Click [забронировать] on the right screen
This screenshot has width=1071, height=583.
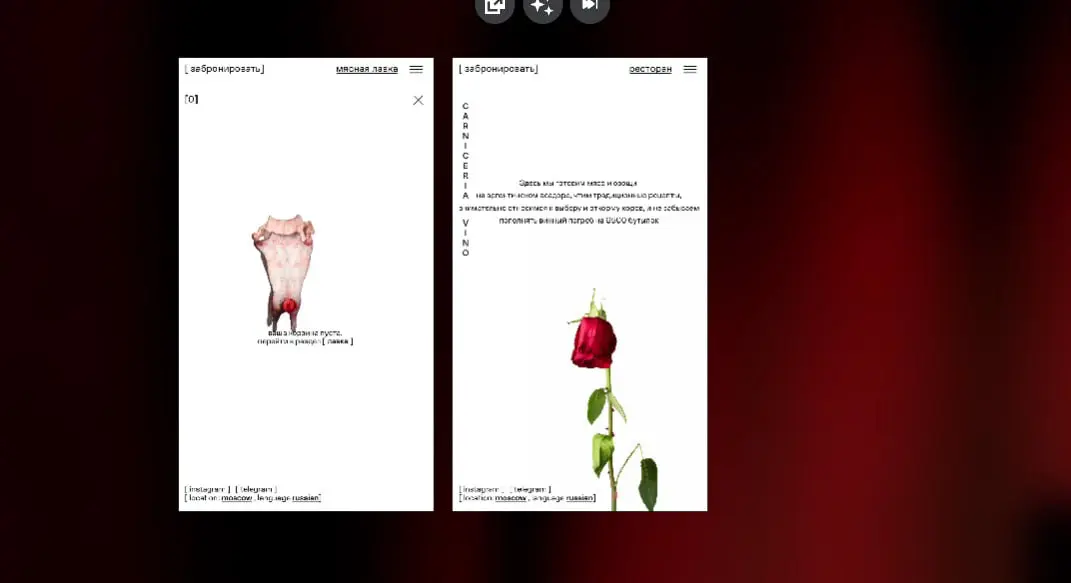(499, 69)
